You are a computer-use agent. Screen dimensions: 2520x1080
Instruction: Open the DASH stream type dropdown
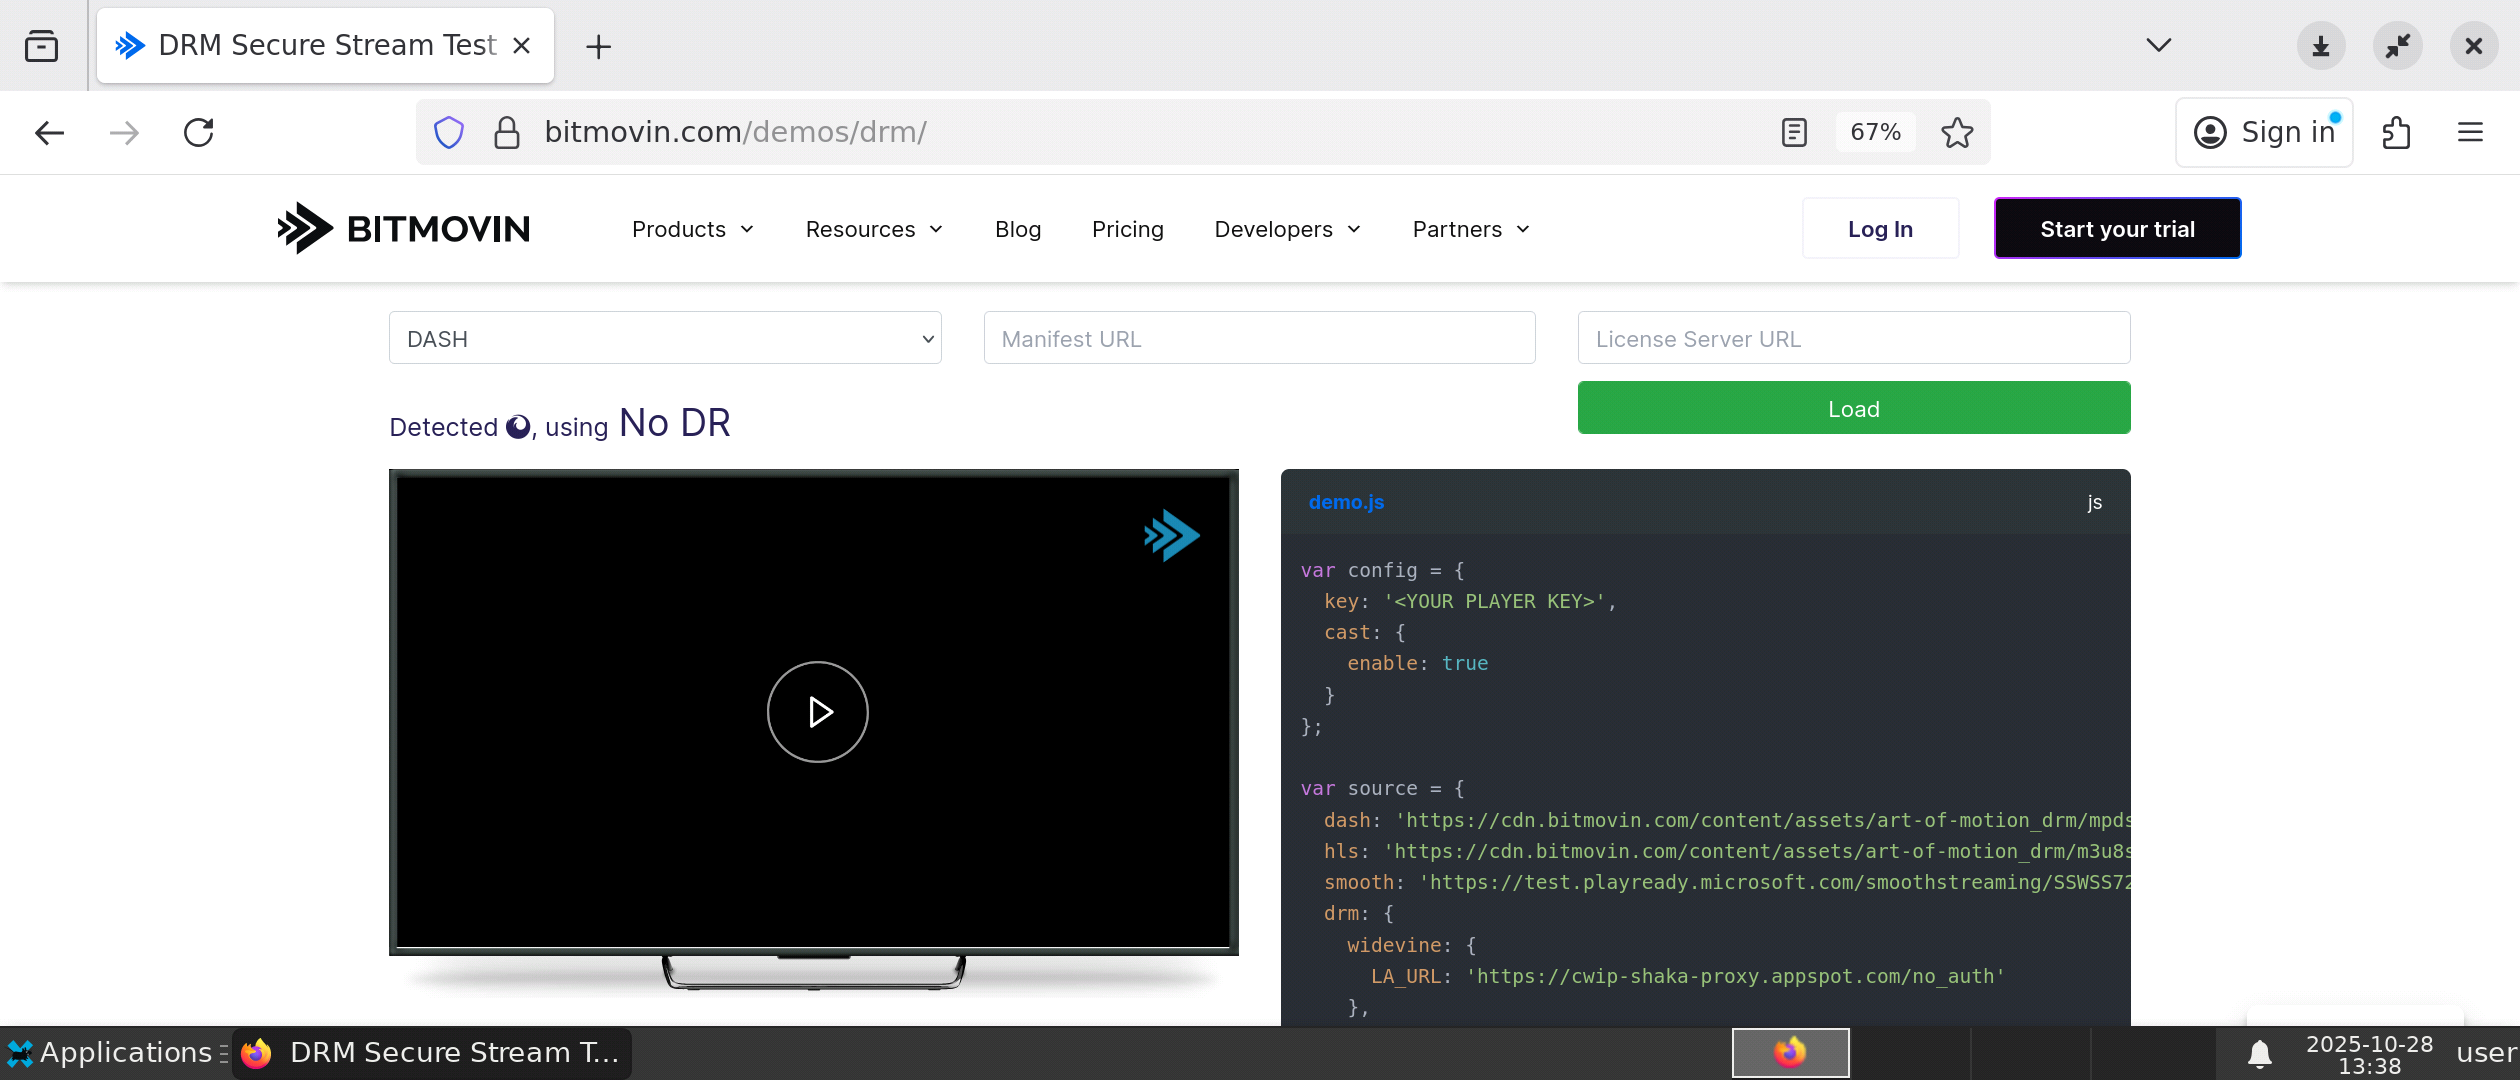pyautogui.click(x=665, y=338)
